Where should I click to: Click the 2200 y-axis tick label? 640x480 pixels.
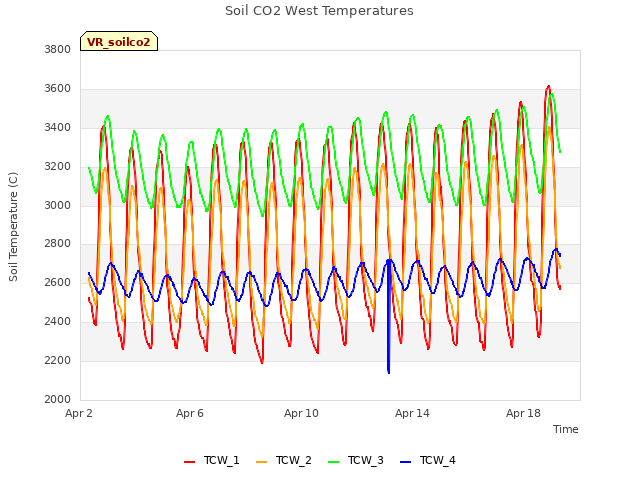point(58,360)
